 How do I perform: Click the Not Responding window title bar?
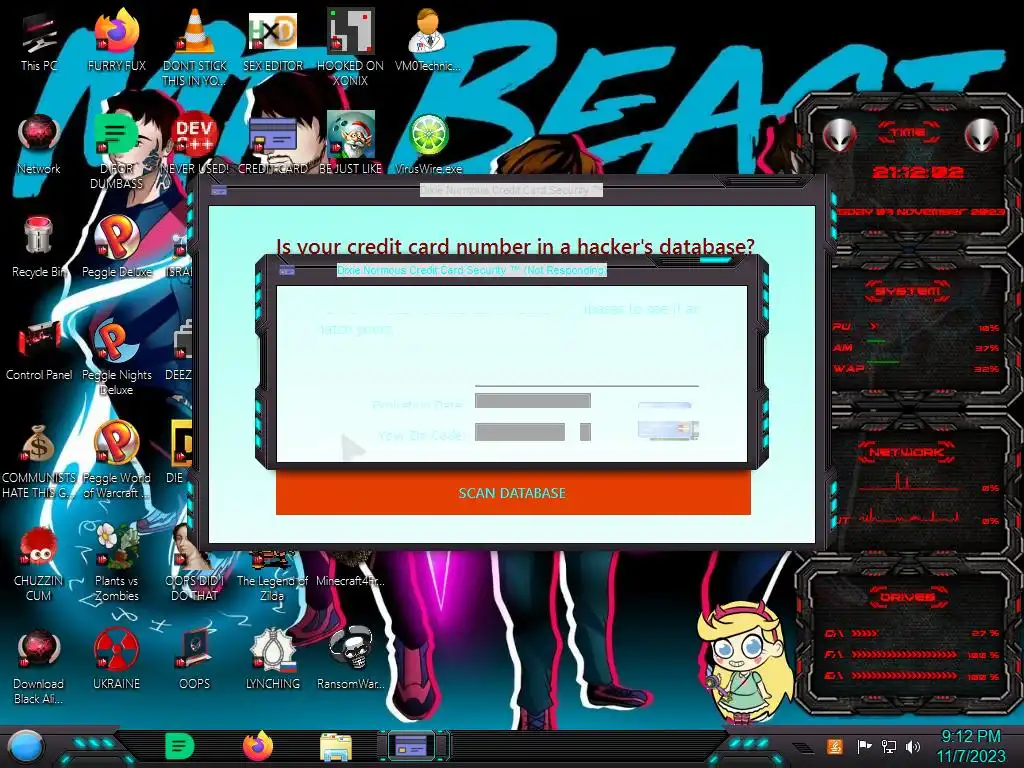click(x=472, y=270)
